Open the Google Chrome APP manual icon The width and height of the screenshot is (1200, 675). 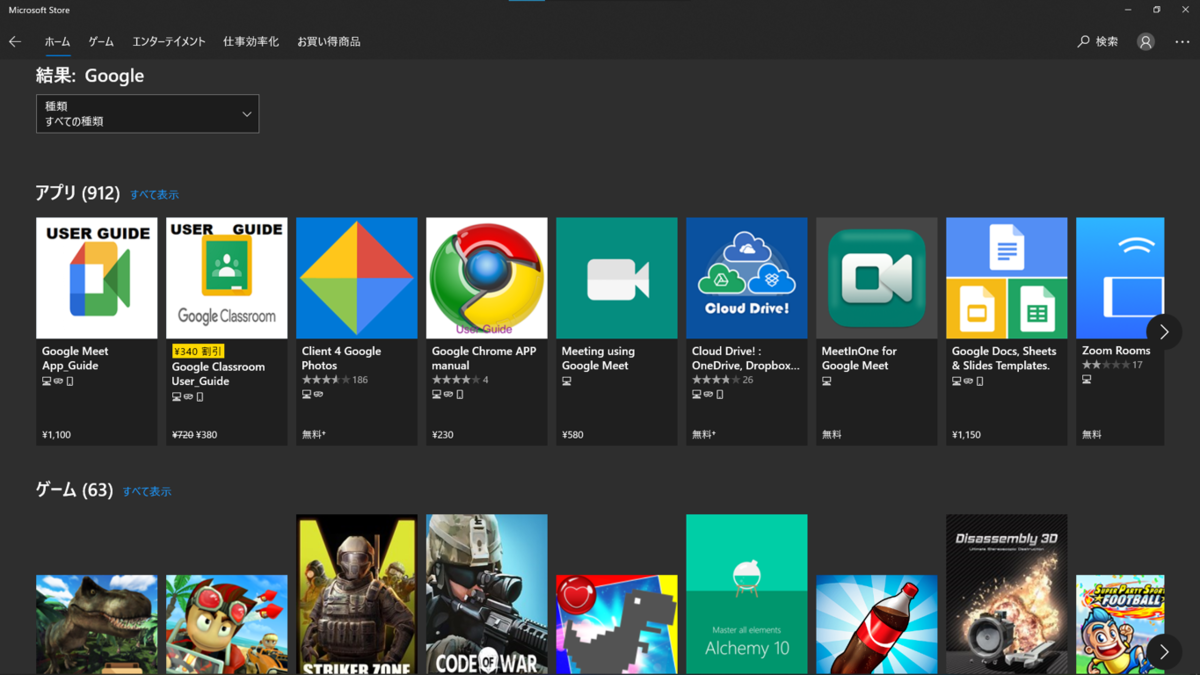(487, 278)
